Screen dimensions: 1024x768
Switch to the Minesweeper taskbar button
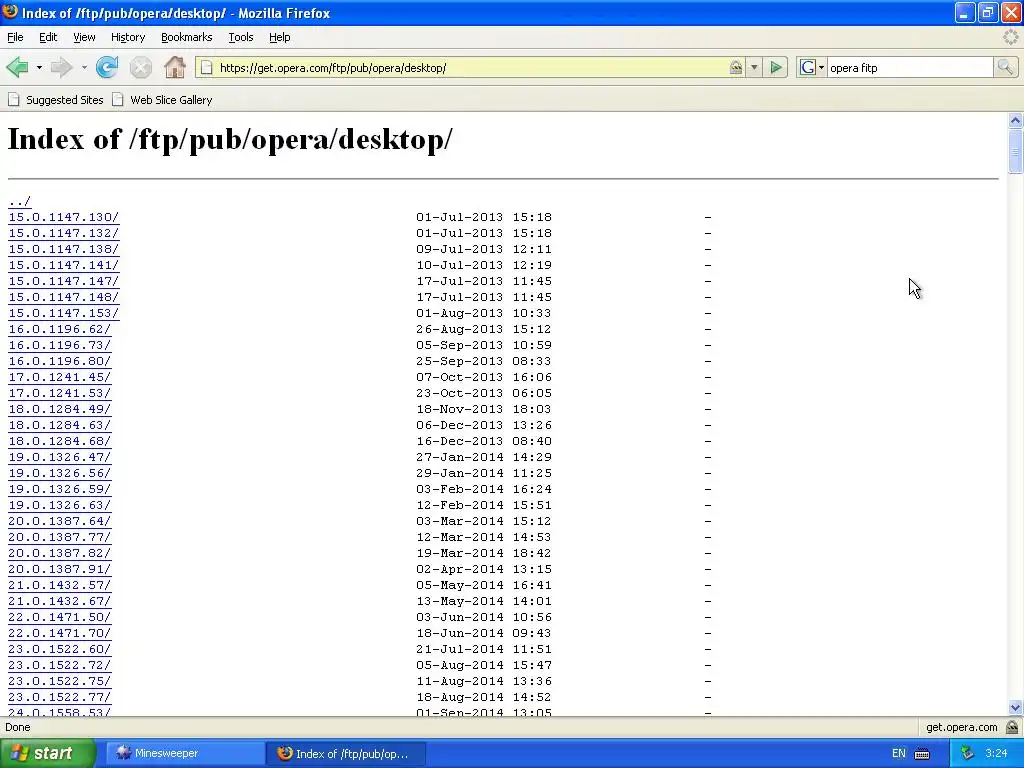[x=184, y=754]
